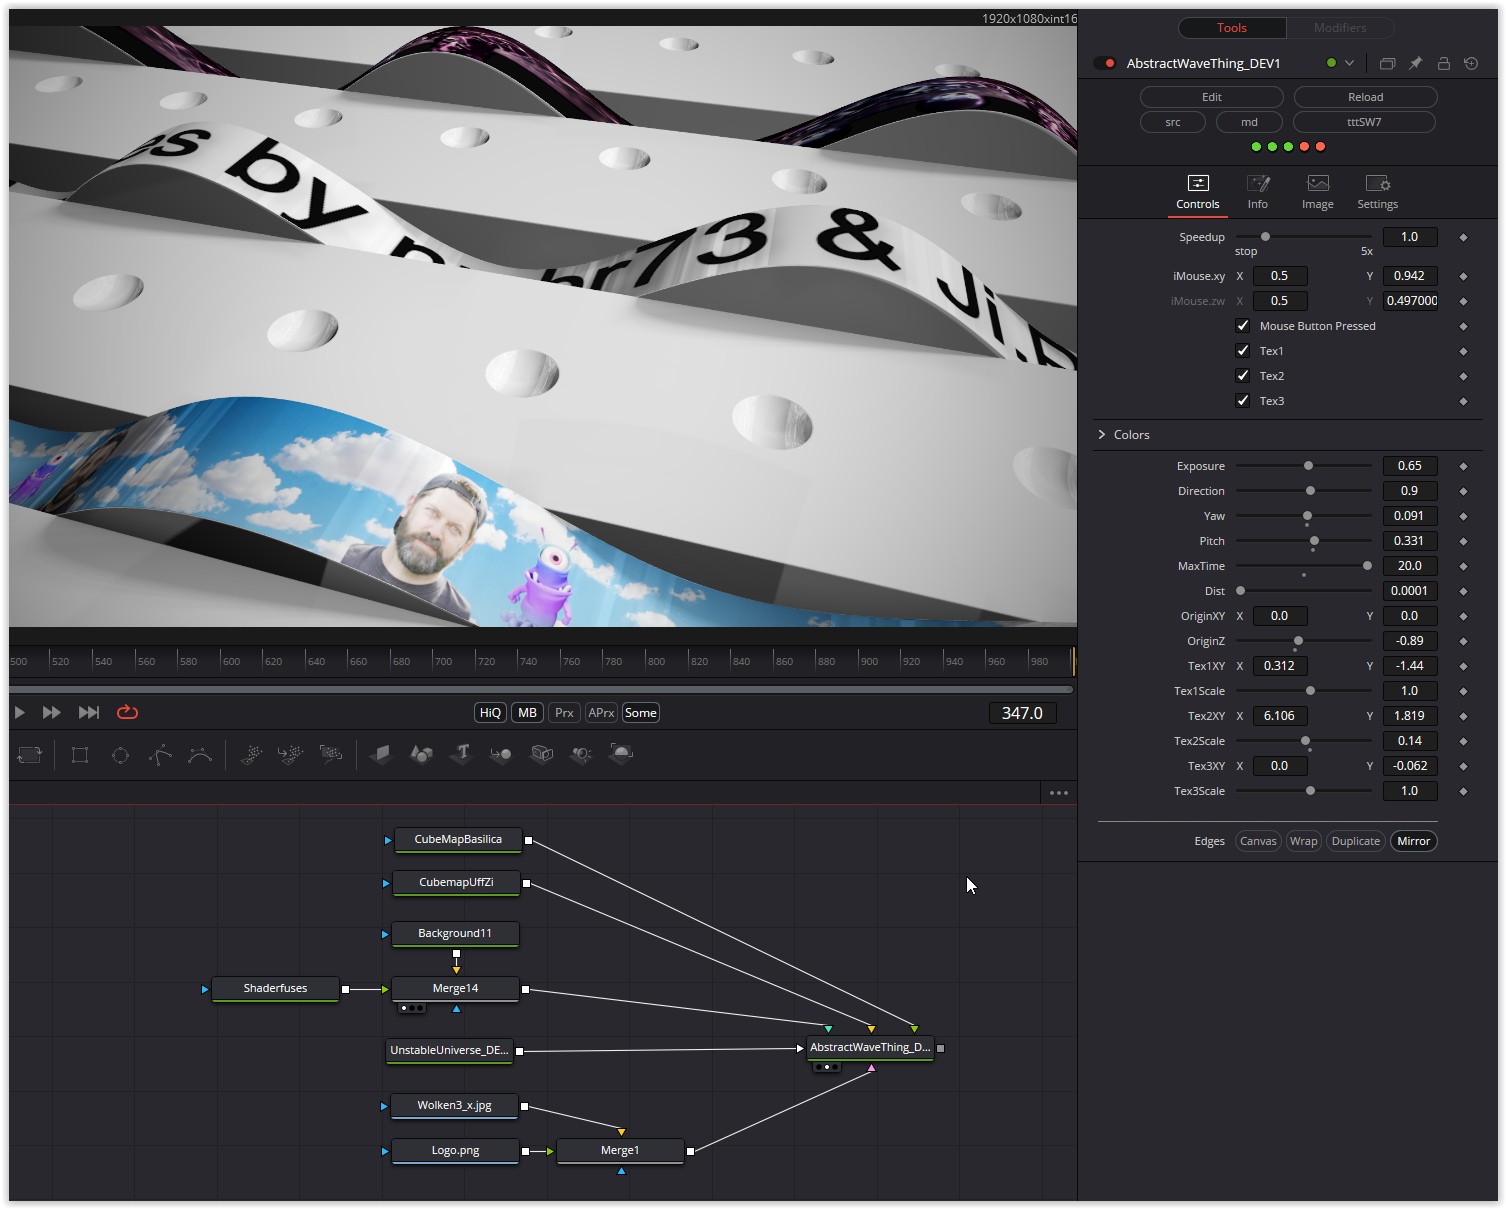Uncheck the Tex3 checkbox
The image size is (1506, 1209).
coord(1243,401)
